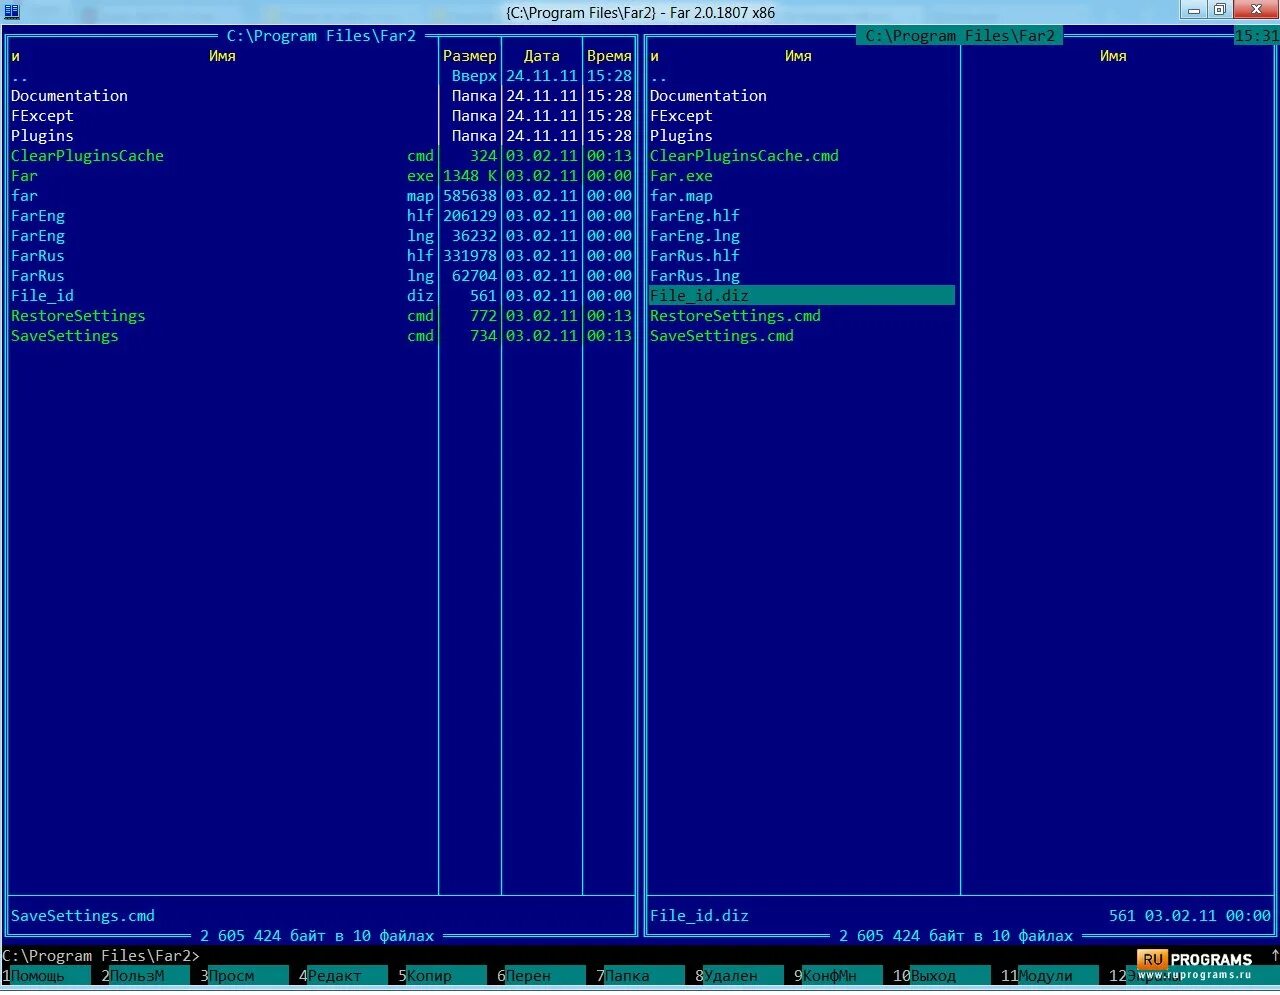Click the command line prompt C:\Program Files\Far2>

pos(100,956)
